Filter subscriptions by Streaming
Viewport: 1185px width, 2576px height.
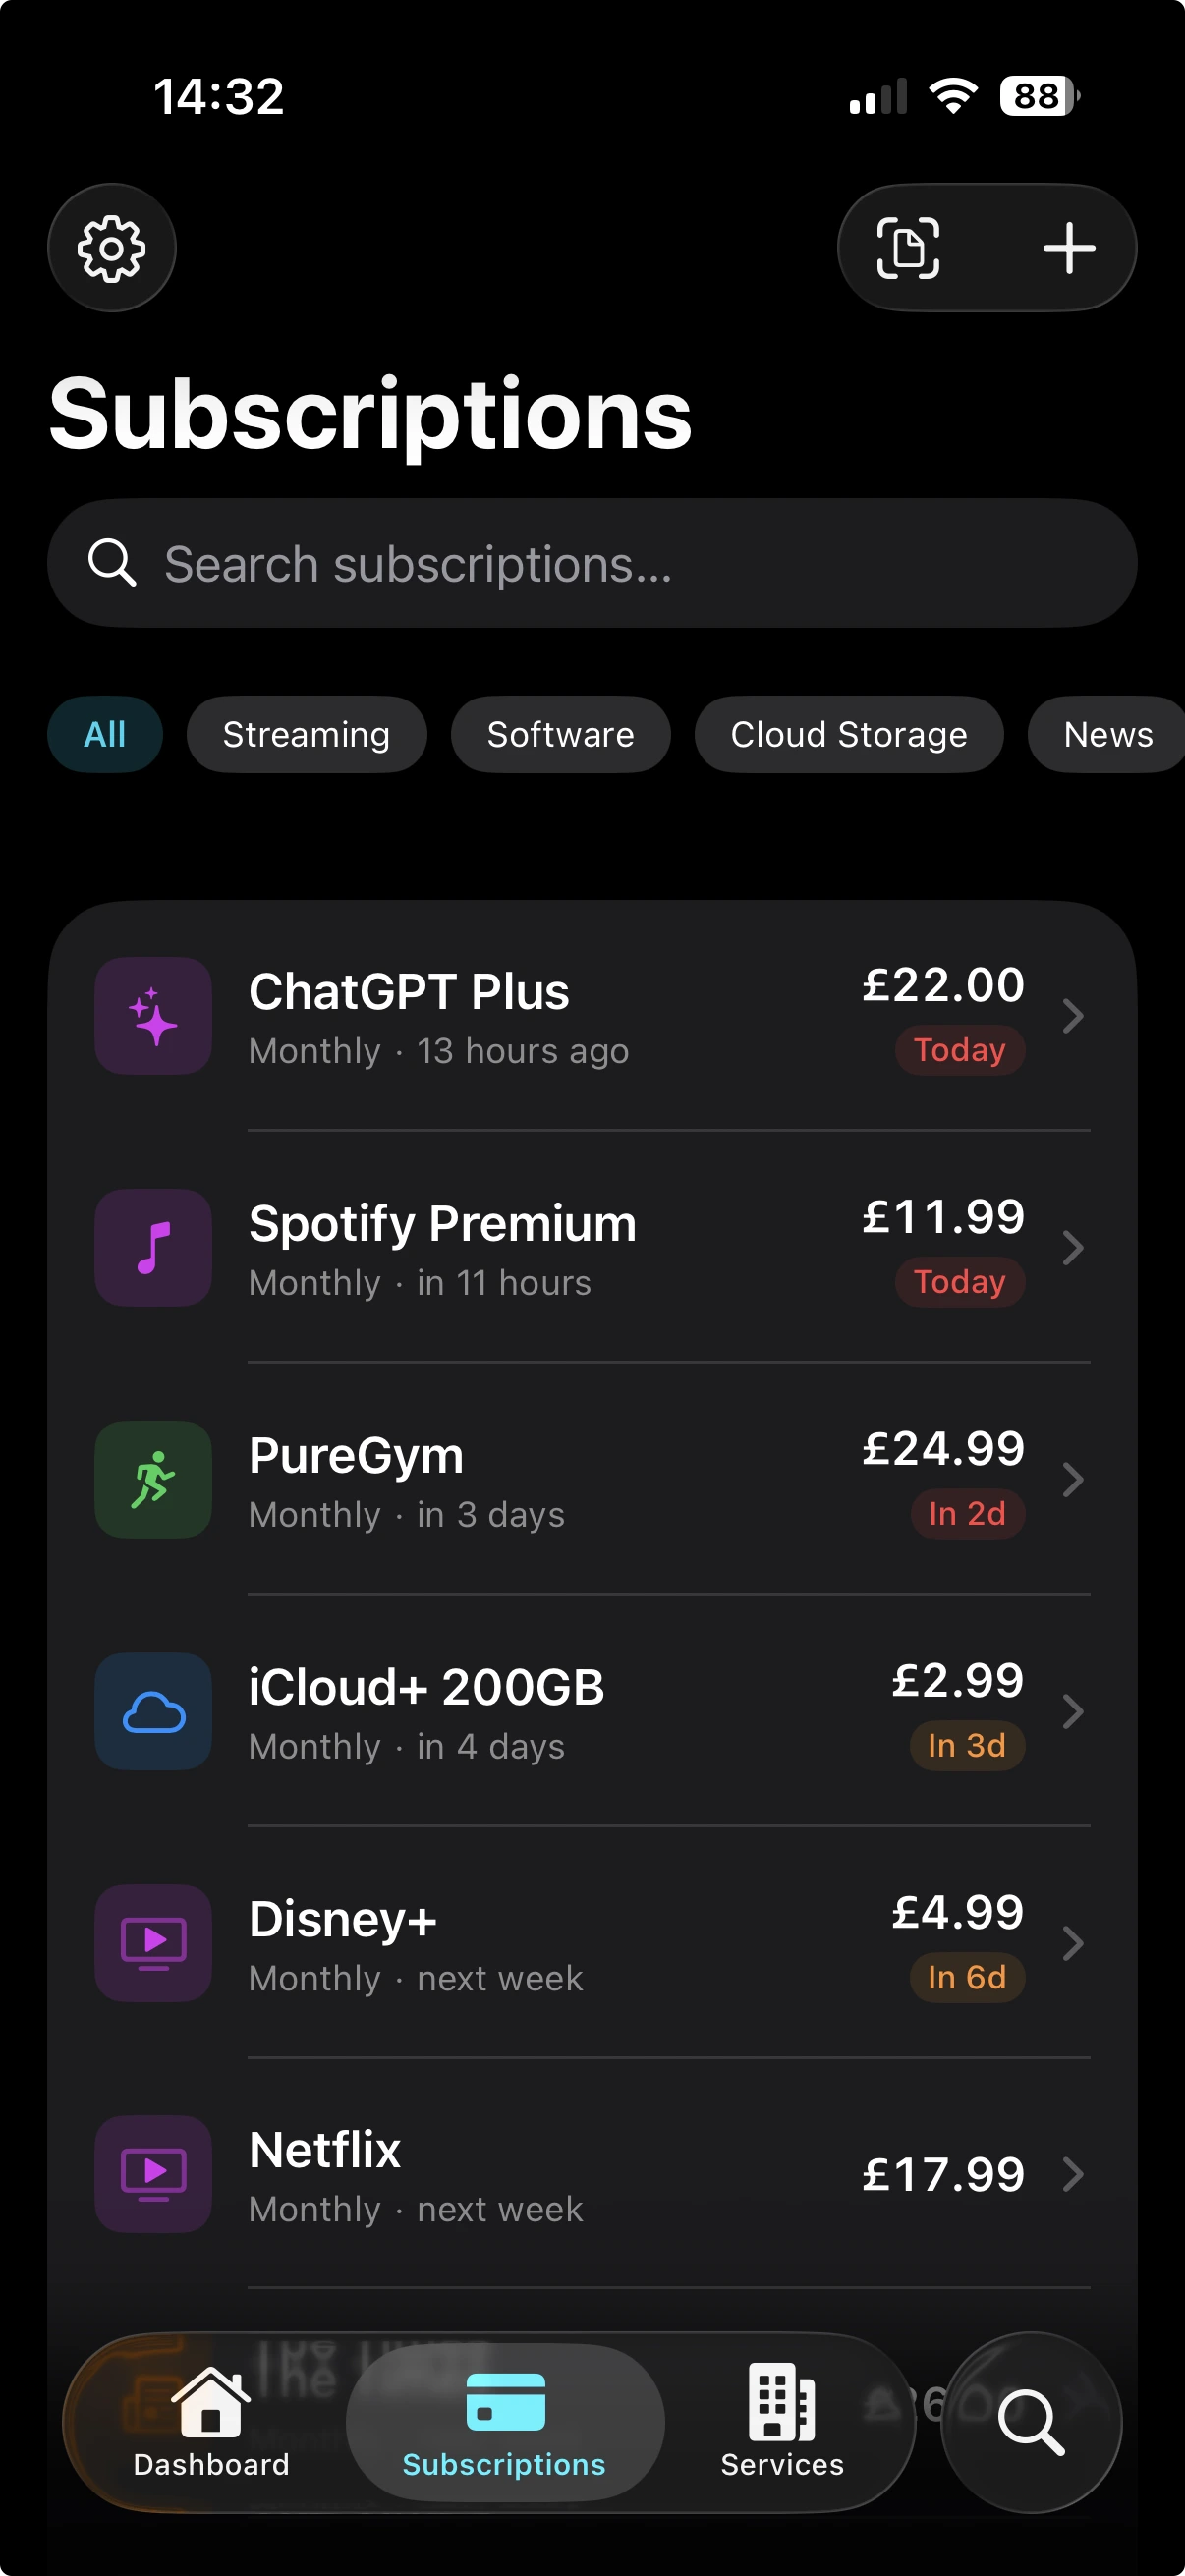(x=306, y=734)
